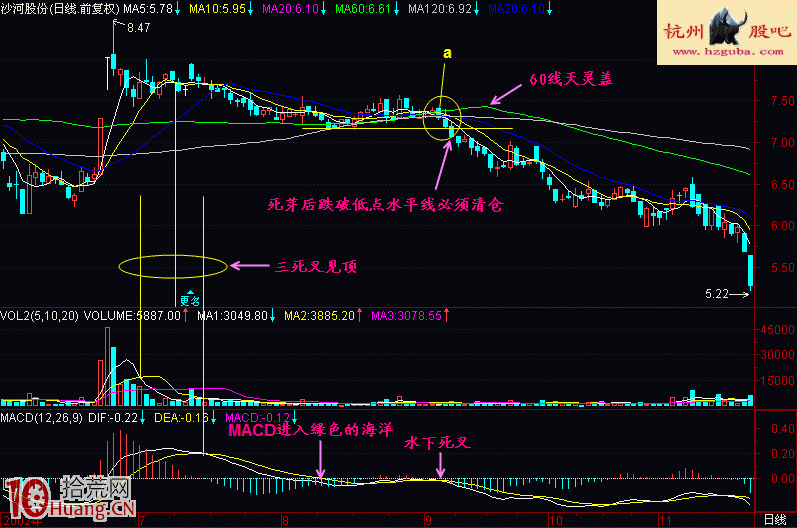Image resolution: width=797 pixels, height=528 pixels.
Task: Select the MA120:6.92 indicator label
Action: pos(440,9)
